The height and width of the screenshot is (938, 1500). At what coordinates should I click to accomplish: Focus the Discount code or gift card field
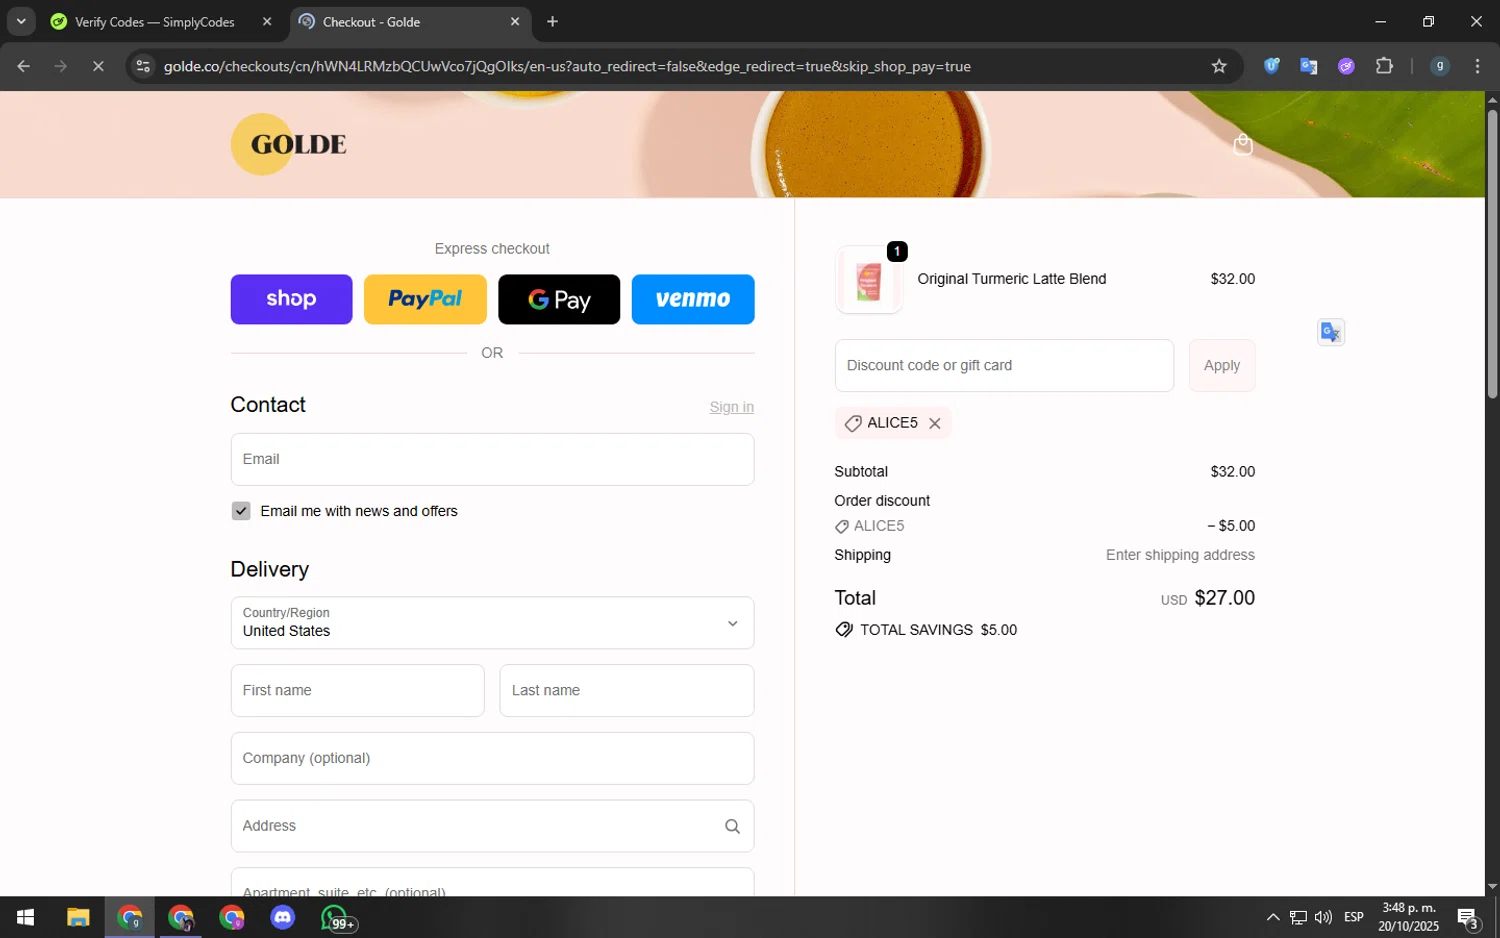1004,365
